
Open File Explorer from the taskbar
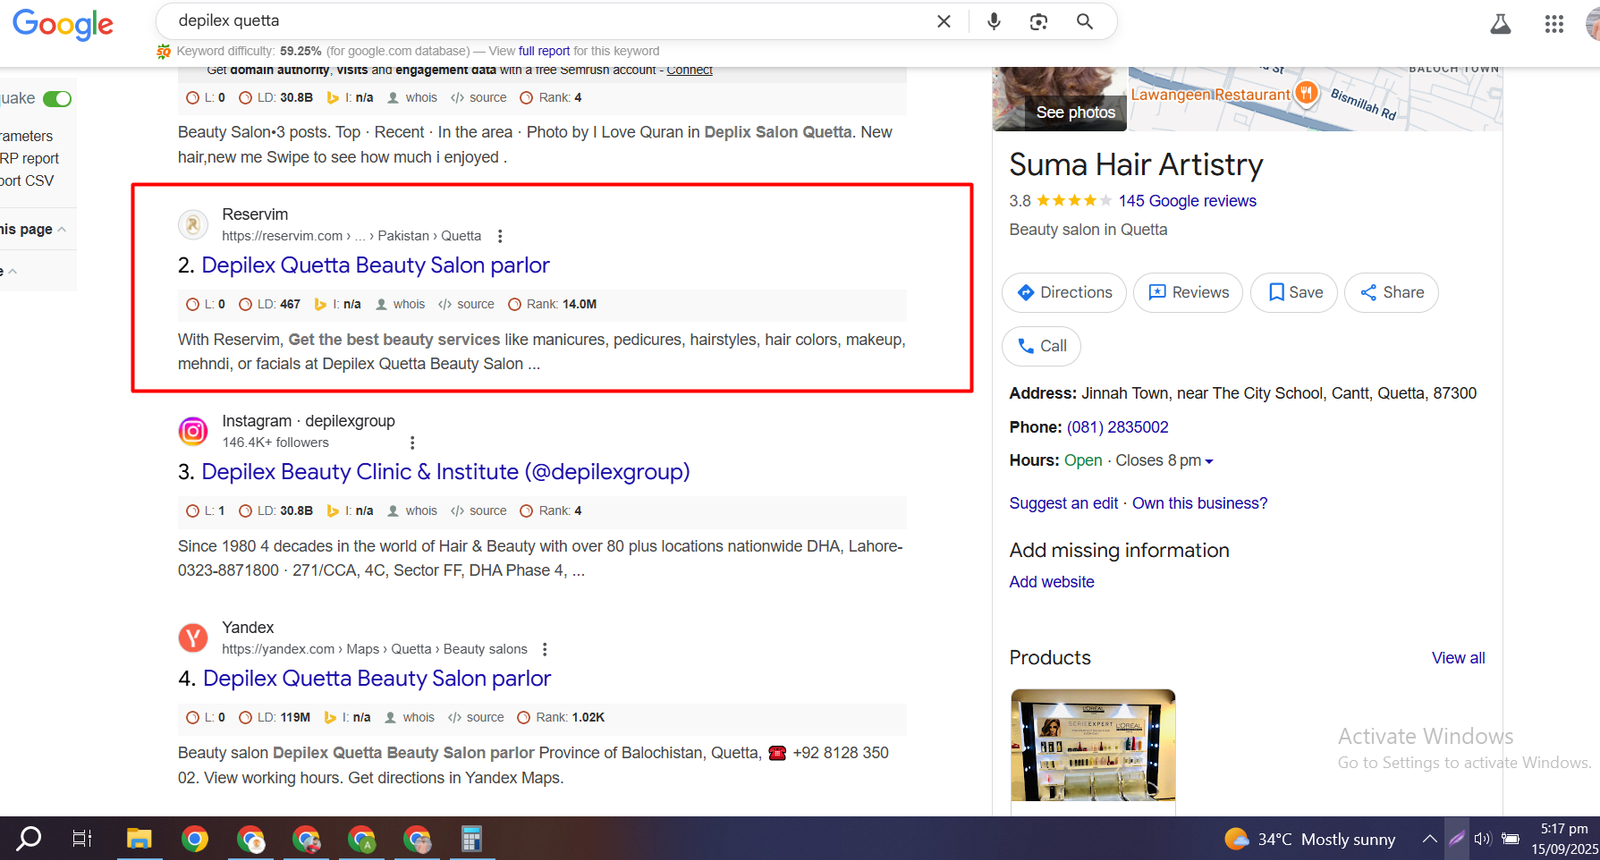point(139,839)
